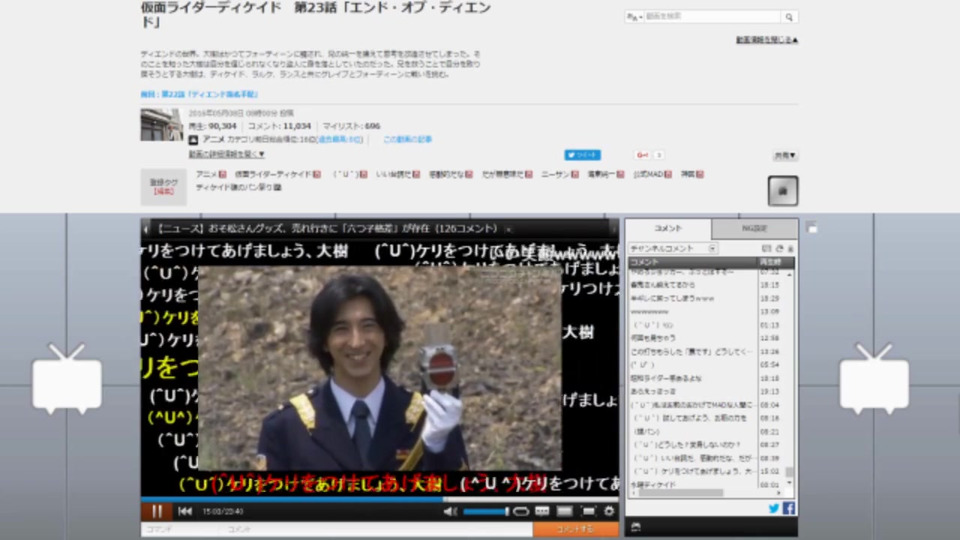The height and width of the screenshot is (540, 960).
Task: Share via Twitter icon under comment list
Action: pos(774,508)
